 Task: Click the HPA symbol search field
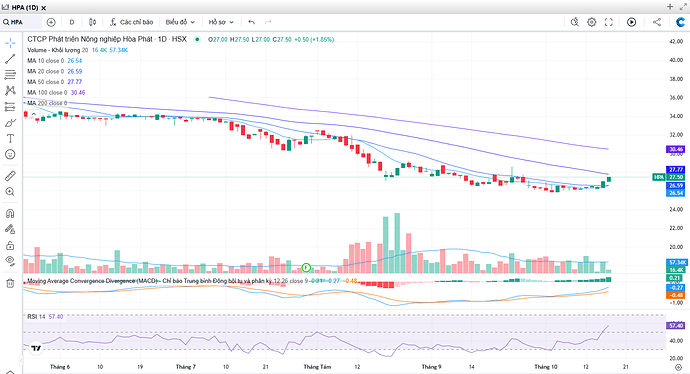[21, 22]
